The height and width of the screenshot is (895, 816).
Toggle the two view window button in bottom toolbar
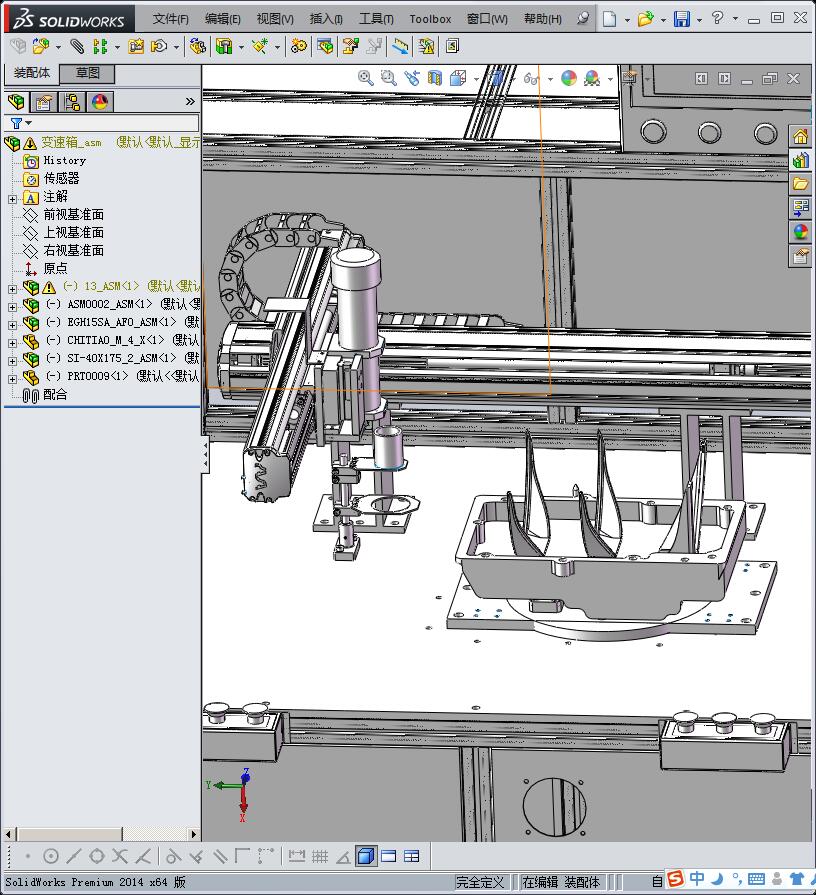point(389,856)
